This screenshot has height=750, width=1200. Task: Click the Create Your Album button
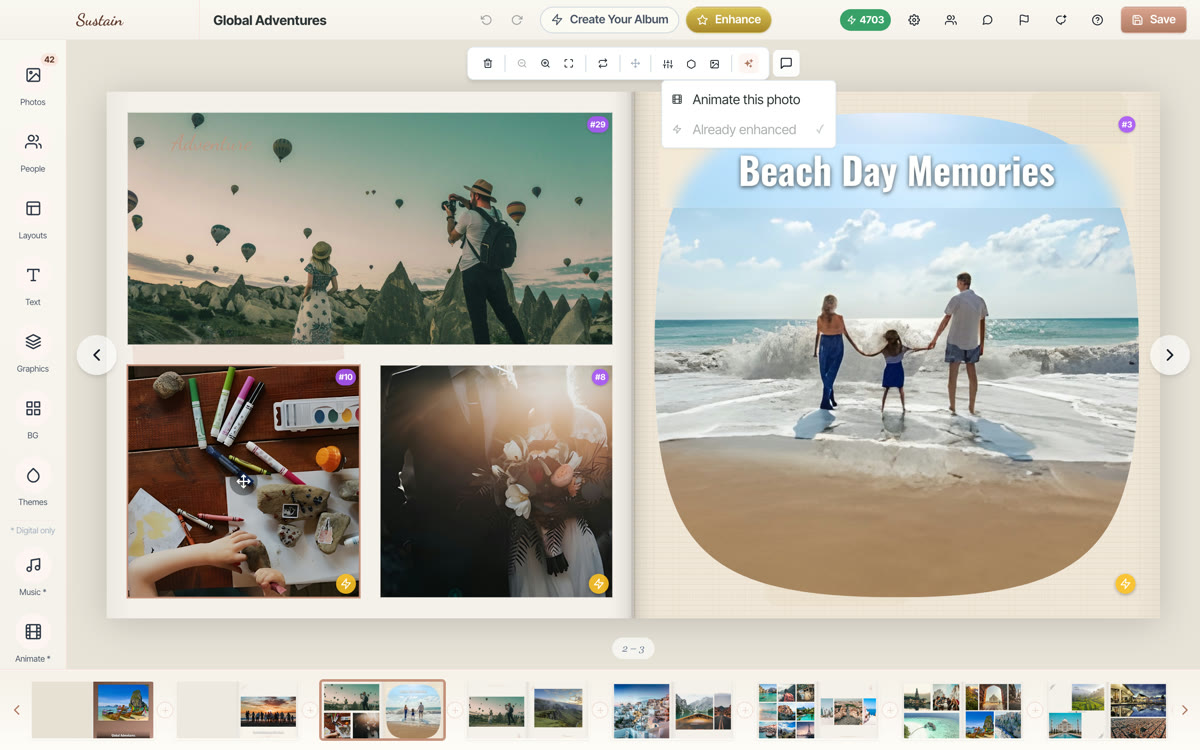(610, 20)
